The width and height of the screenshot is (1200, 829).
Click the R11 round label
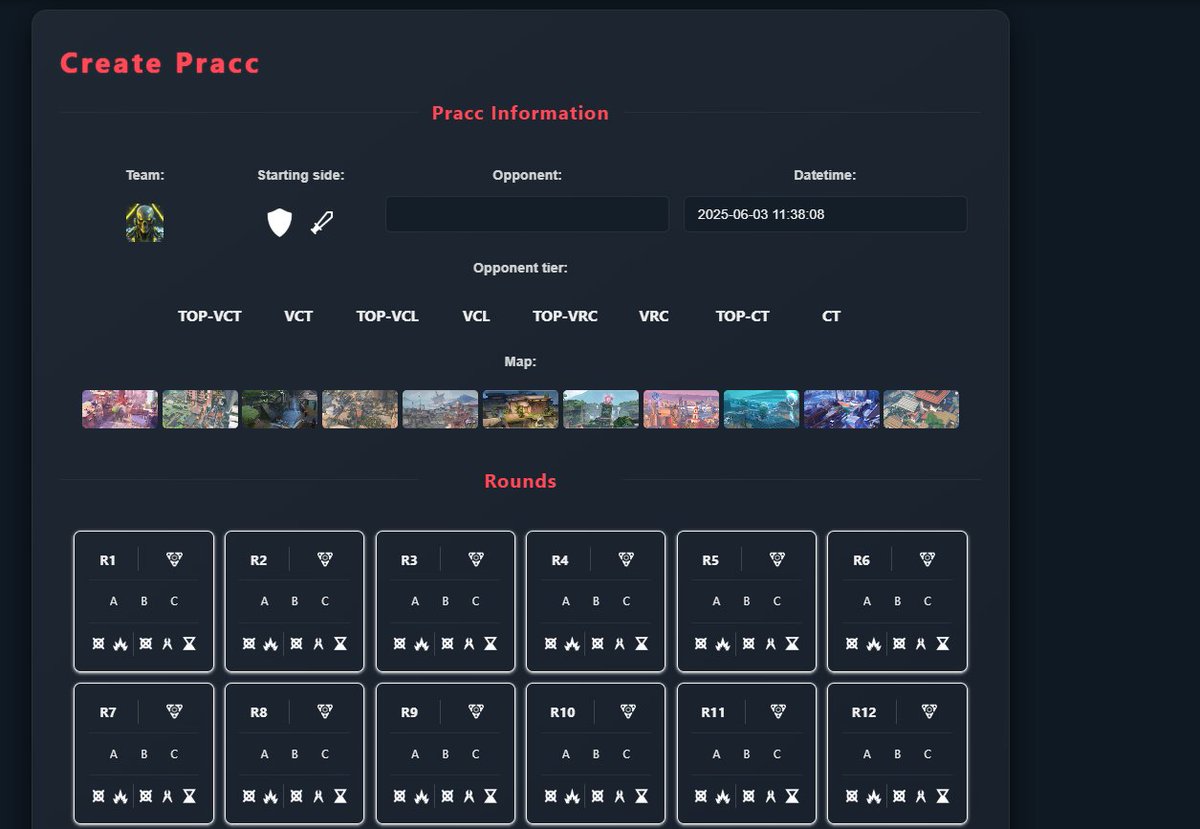(713, 712)
